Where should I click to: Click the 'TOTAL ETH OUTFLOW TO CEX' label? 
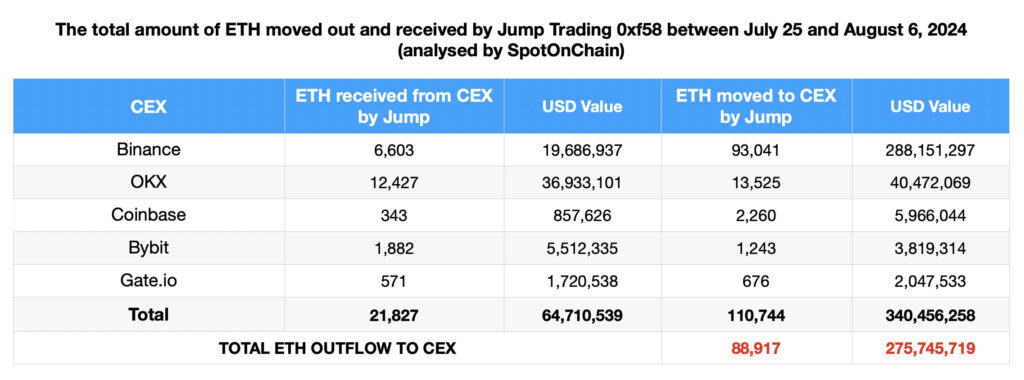(x=337, y=348)
